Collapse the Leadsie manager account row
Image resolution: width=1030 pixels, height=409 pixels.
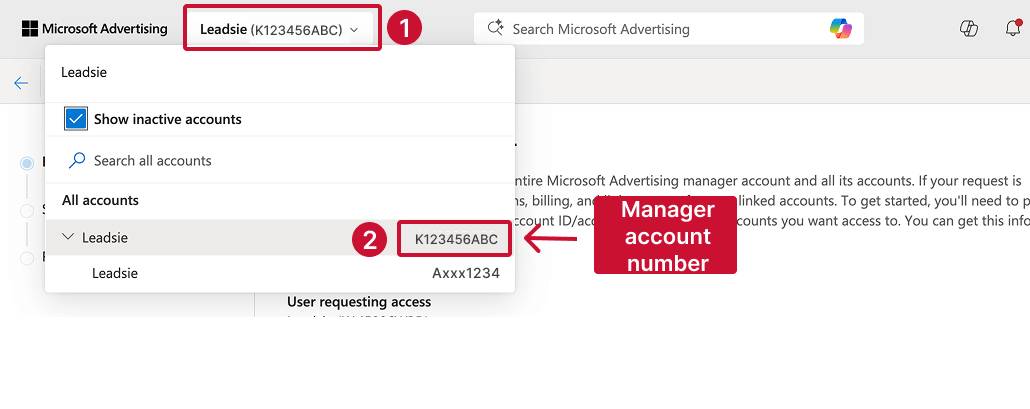point(68,237)
